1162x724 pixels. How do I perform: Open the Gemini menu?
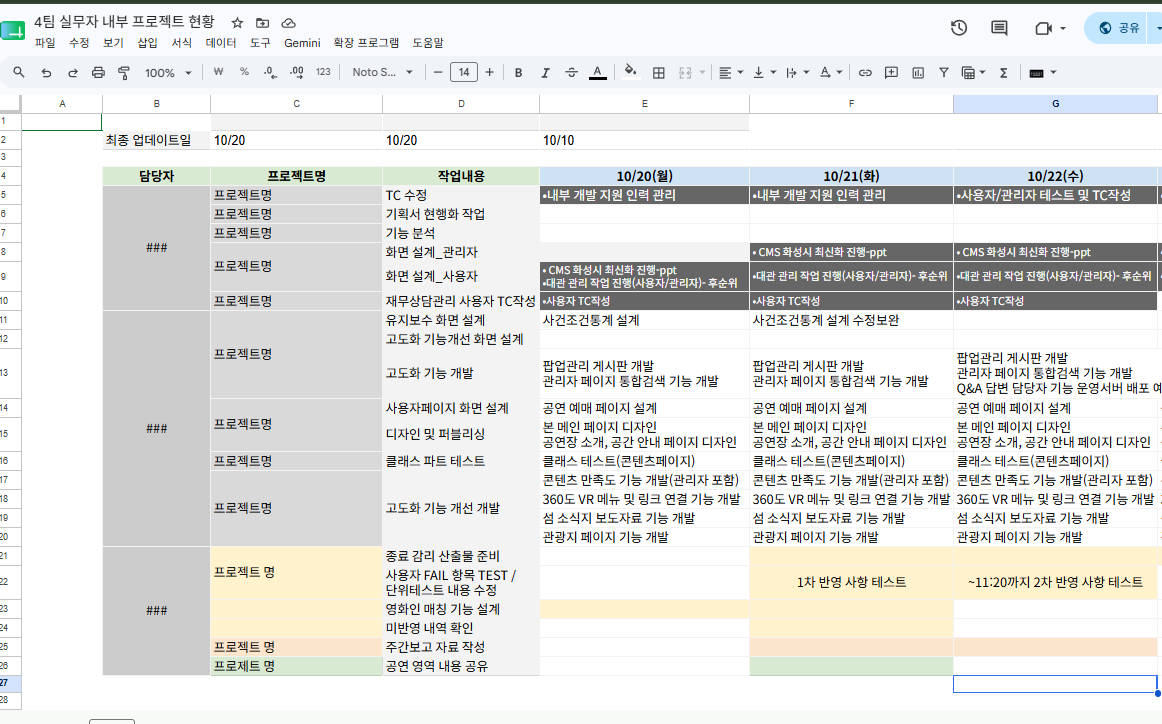pyautogui.click(x=302, y=43)
